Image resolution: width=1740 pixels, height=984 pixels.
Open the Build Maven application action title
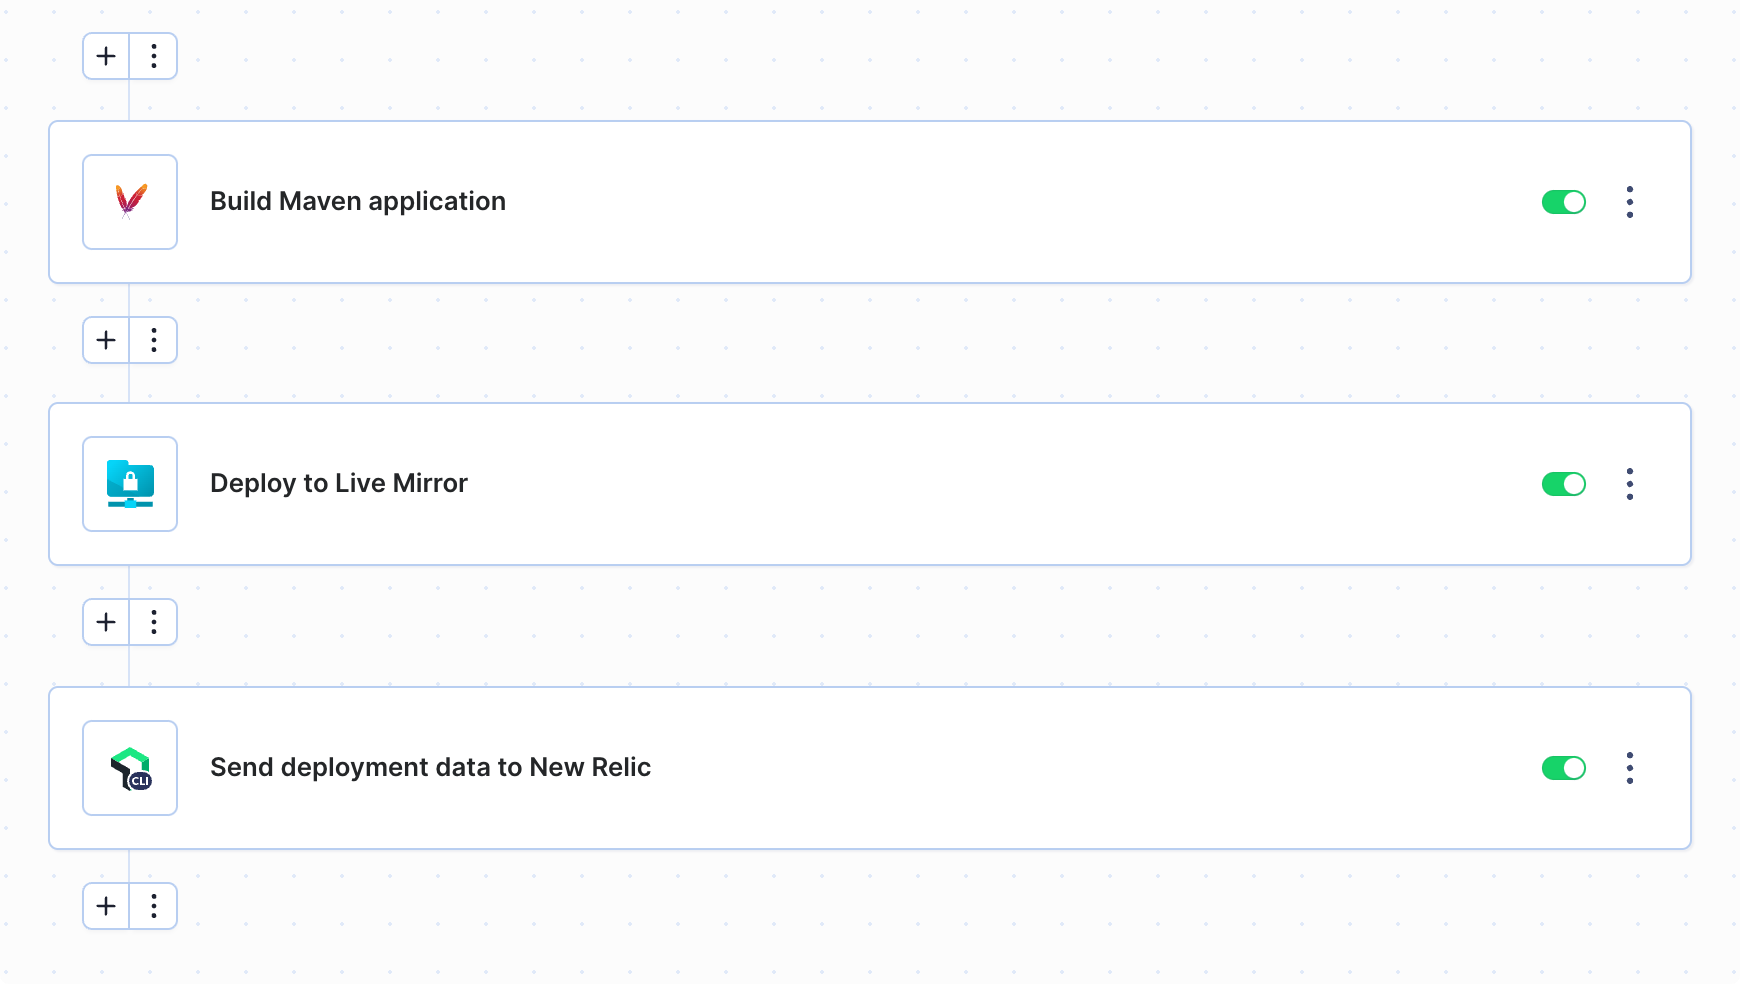coord(358,202)
